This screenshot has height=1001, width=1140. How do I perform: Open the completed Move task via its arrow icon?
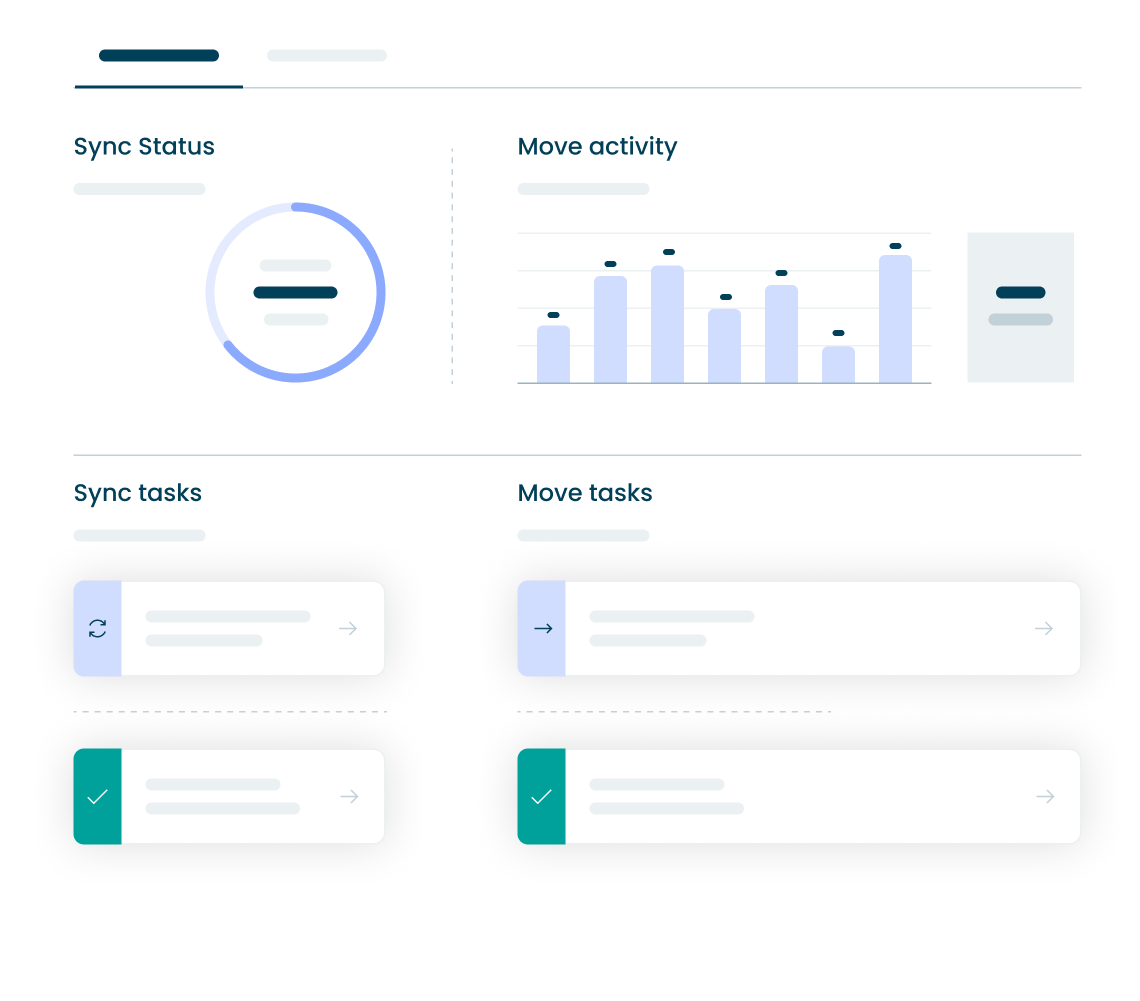tap(1044, 796)
